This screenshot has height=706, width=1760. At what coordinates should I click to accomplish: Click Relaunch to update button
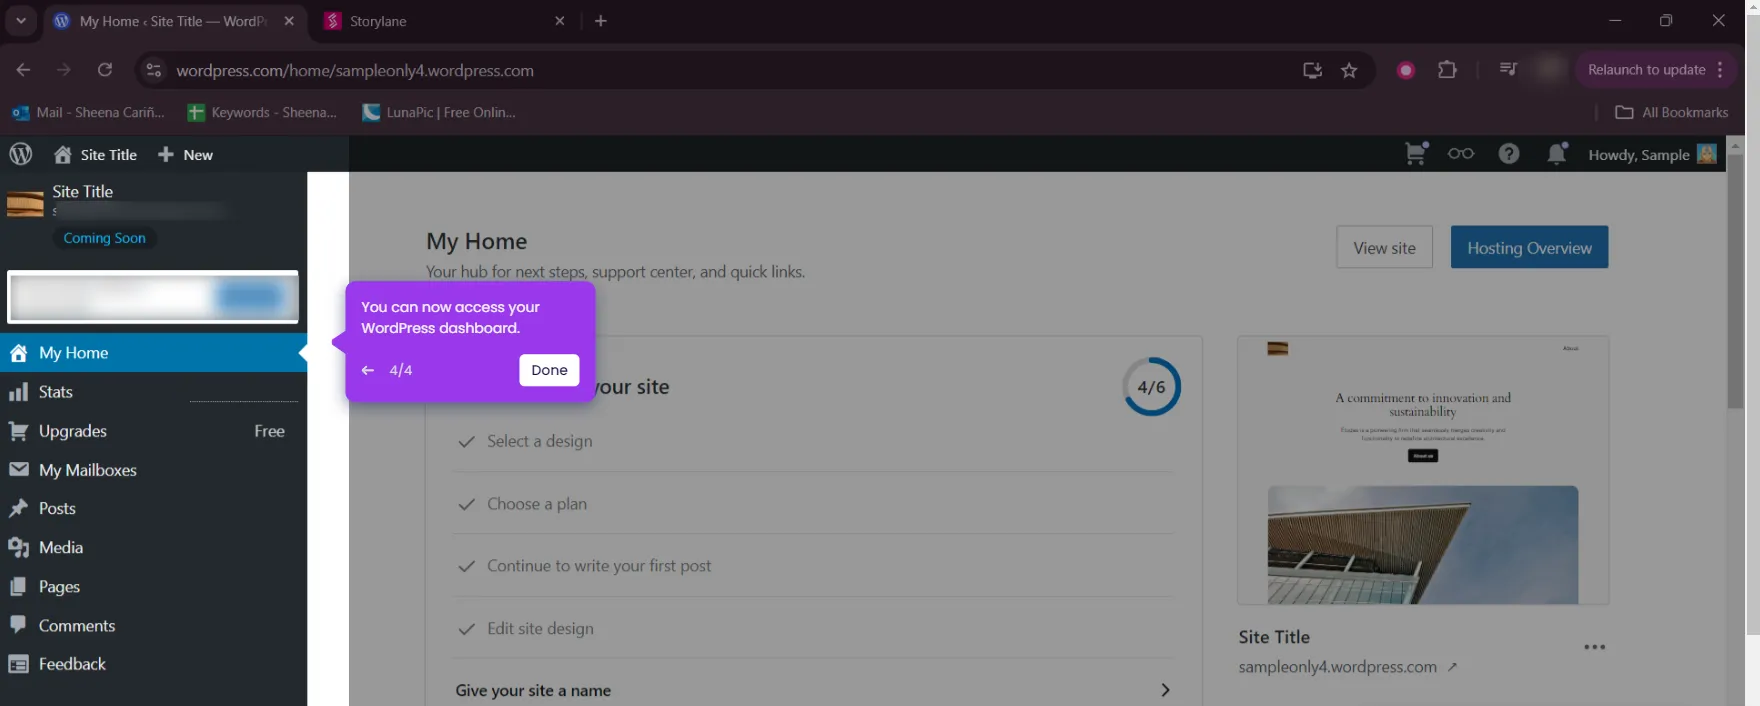point(1646,70)
